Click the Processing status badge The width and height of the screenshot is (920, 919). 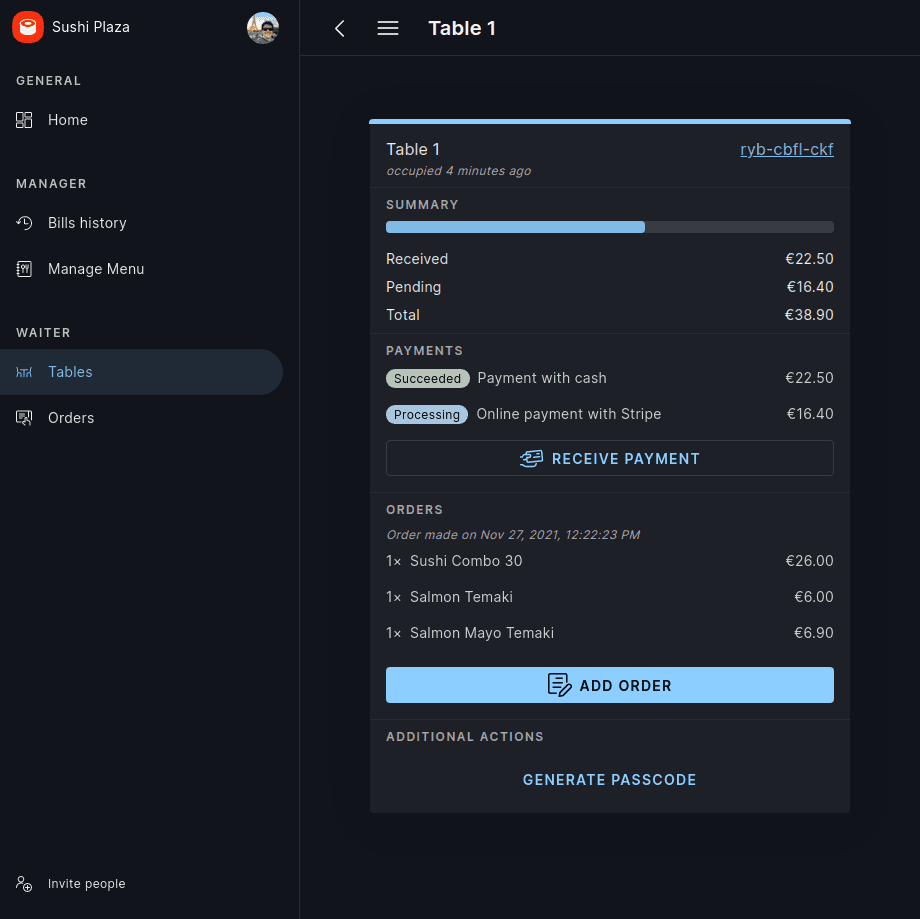click(427, 414)
